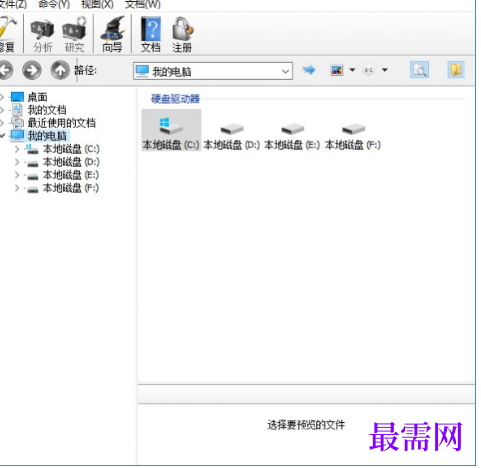The height and width of the screenshot is (468, 481).
Task: Open the 我的电脑 path combo box
Action: click(213, 71)
